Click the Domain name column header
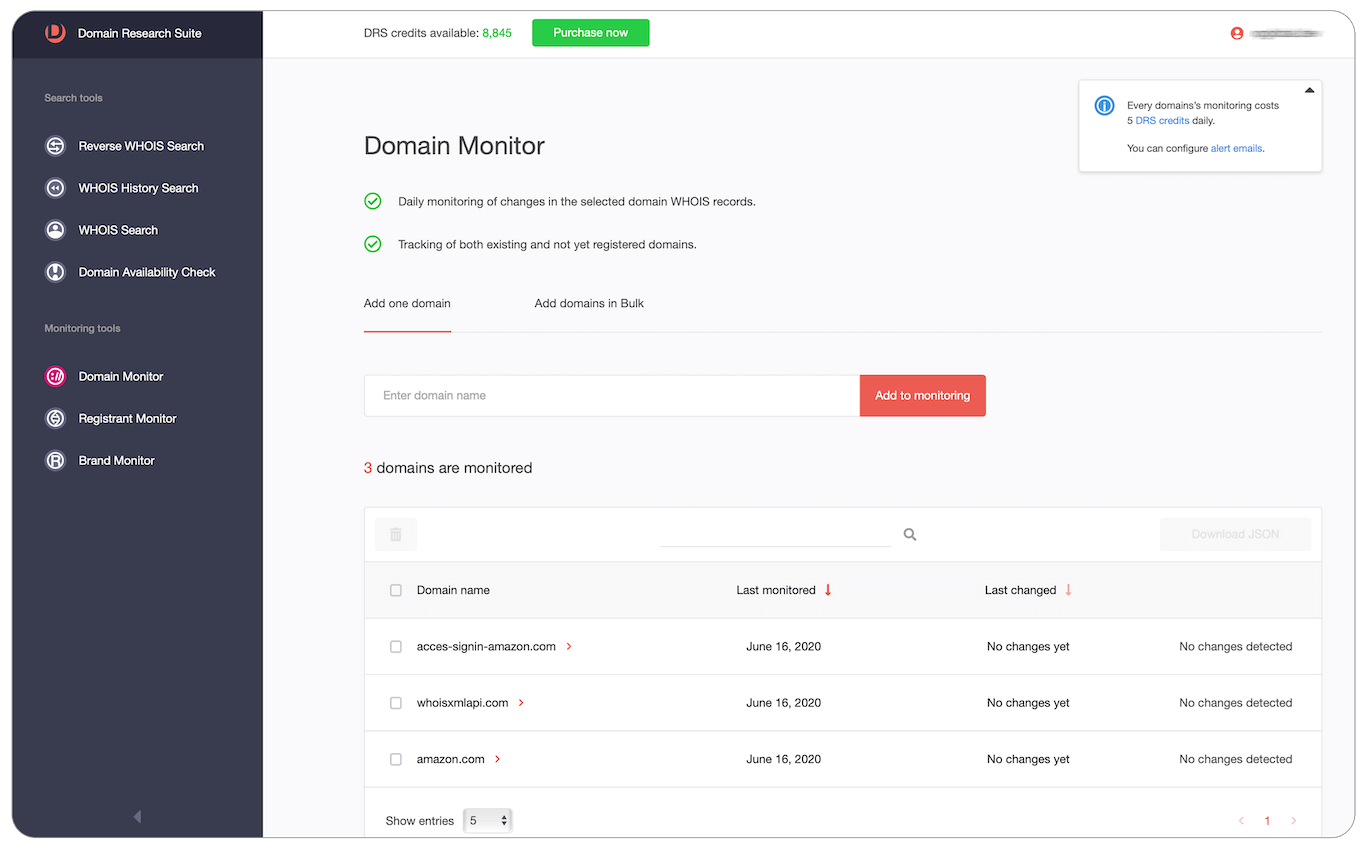The height and width of the screenshot is (850, 1366). click(453, 590)
